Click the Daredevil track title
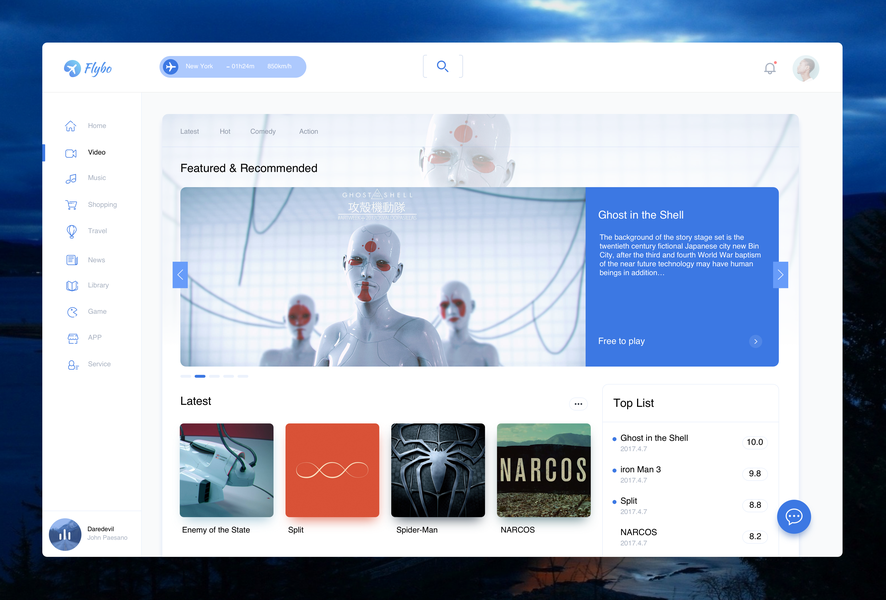Image resolution: width=886 pixels, height=600 pixels. pyautogui.click(x=101, y=529)
